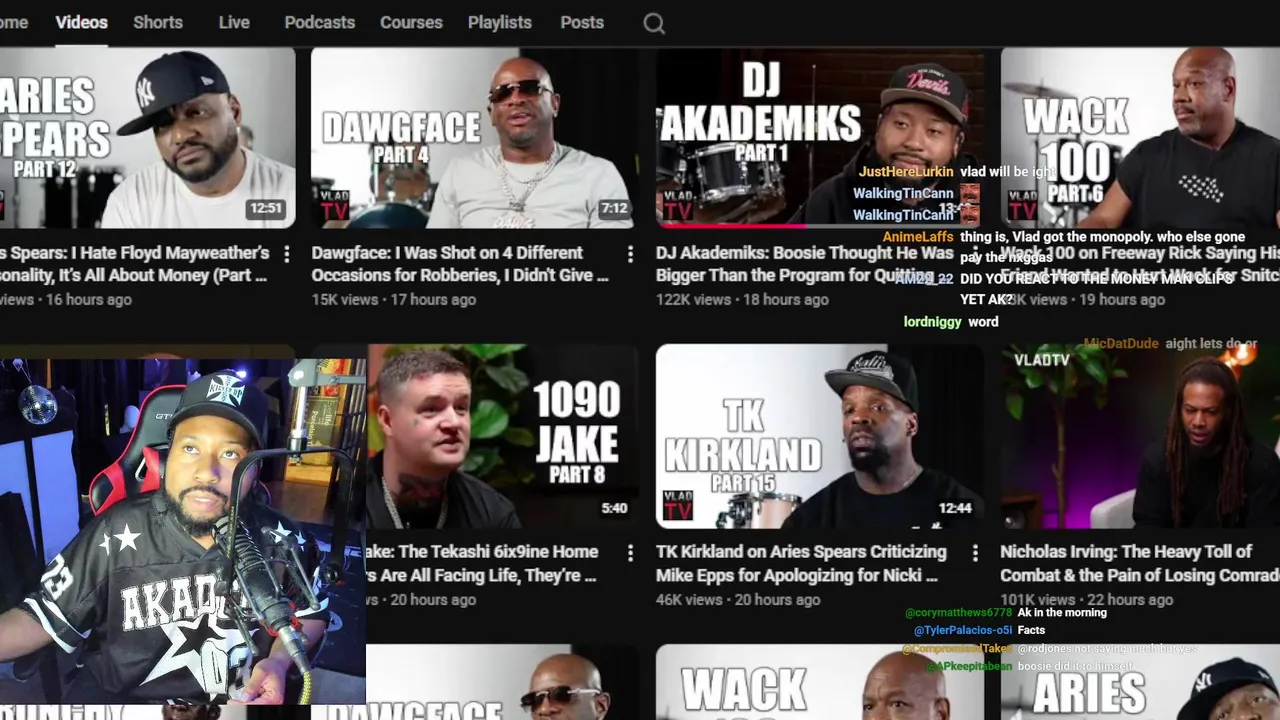The height and width of the screenshot is (720, 1280).
Task: Open the channel search magnifier icon
Action: [654, 23]
